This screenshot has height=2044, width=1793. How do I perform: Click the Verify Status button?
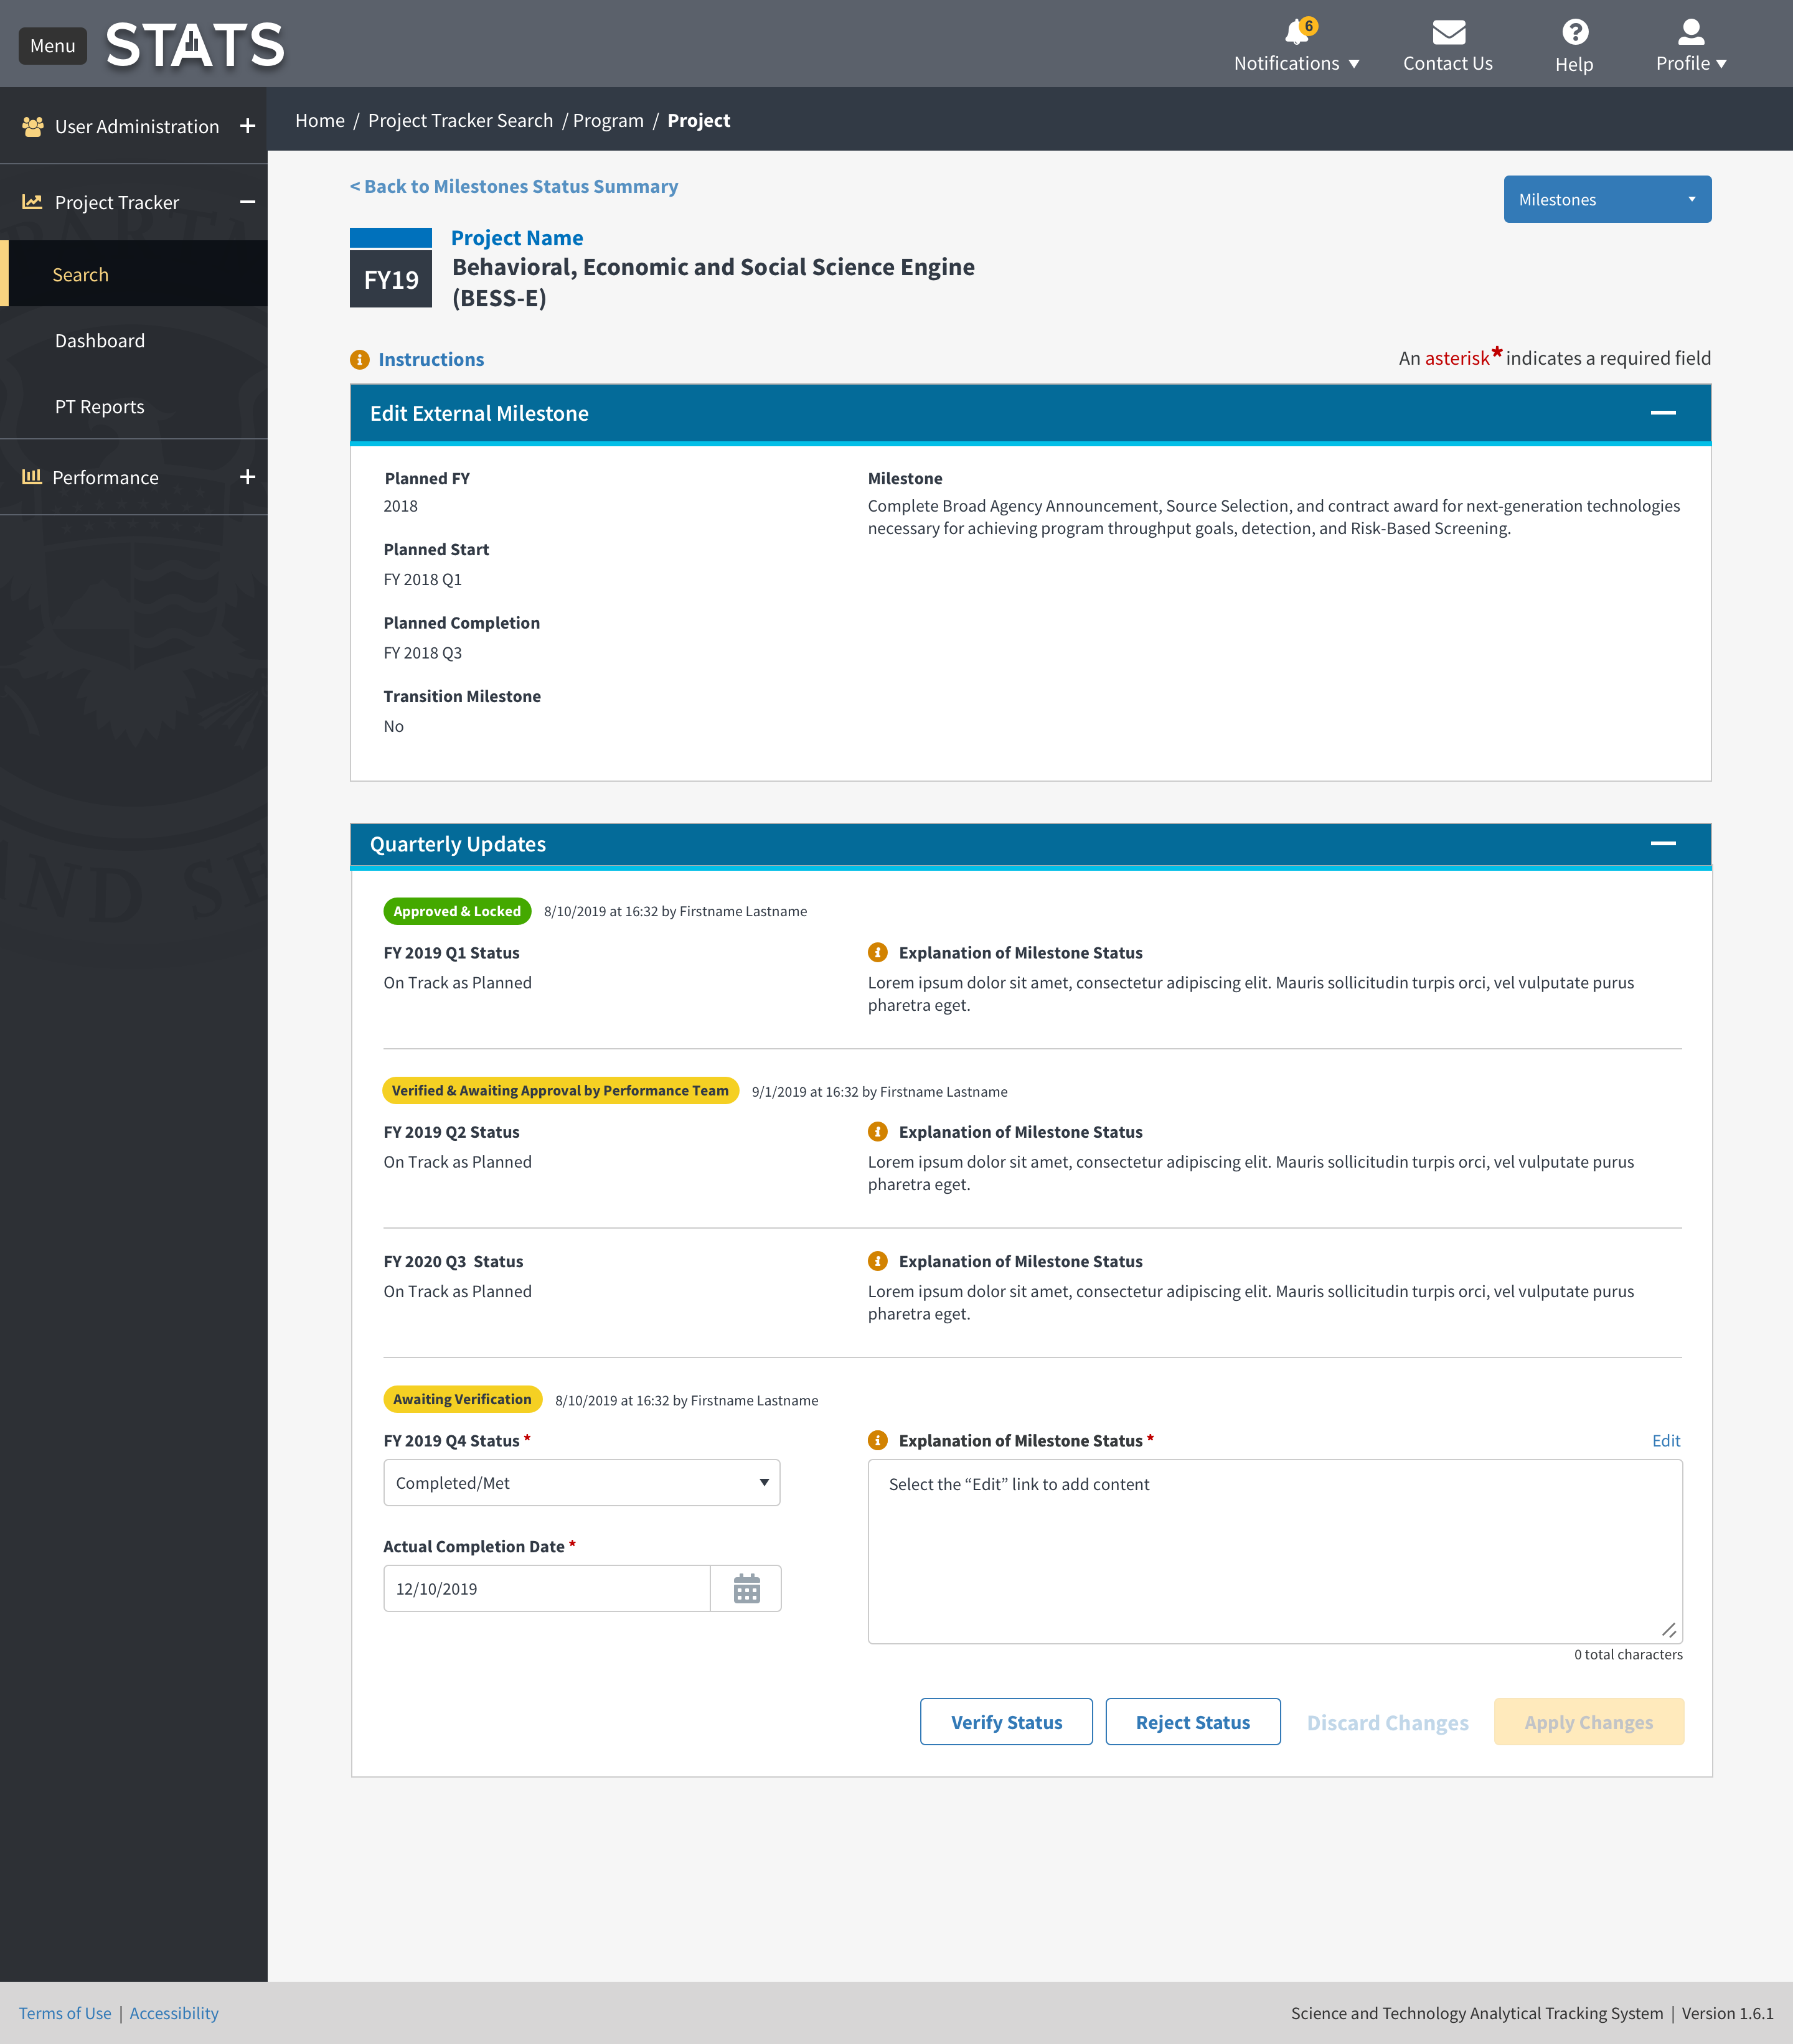pyautogui.click(x=1006, y=1721)
